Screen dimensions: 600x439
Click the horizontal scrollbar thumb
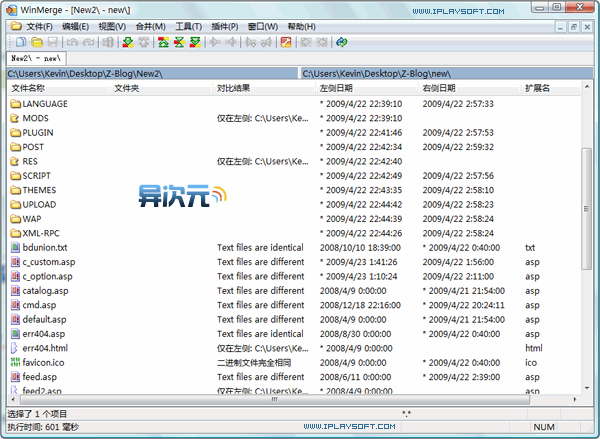tap(275, 400)
